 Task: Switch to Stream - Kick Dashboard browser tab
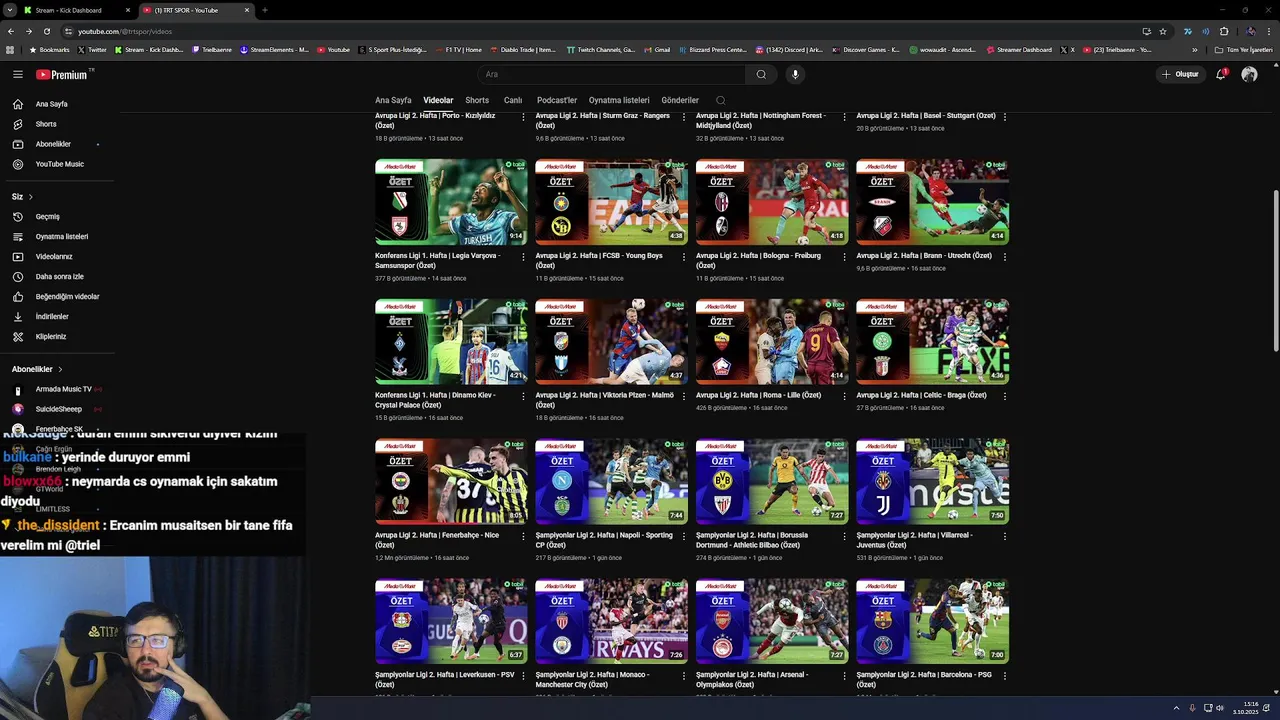click(x=76, y=10)
